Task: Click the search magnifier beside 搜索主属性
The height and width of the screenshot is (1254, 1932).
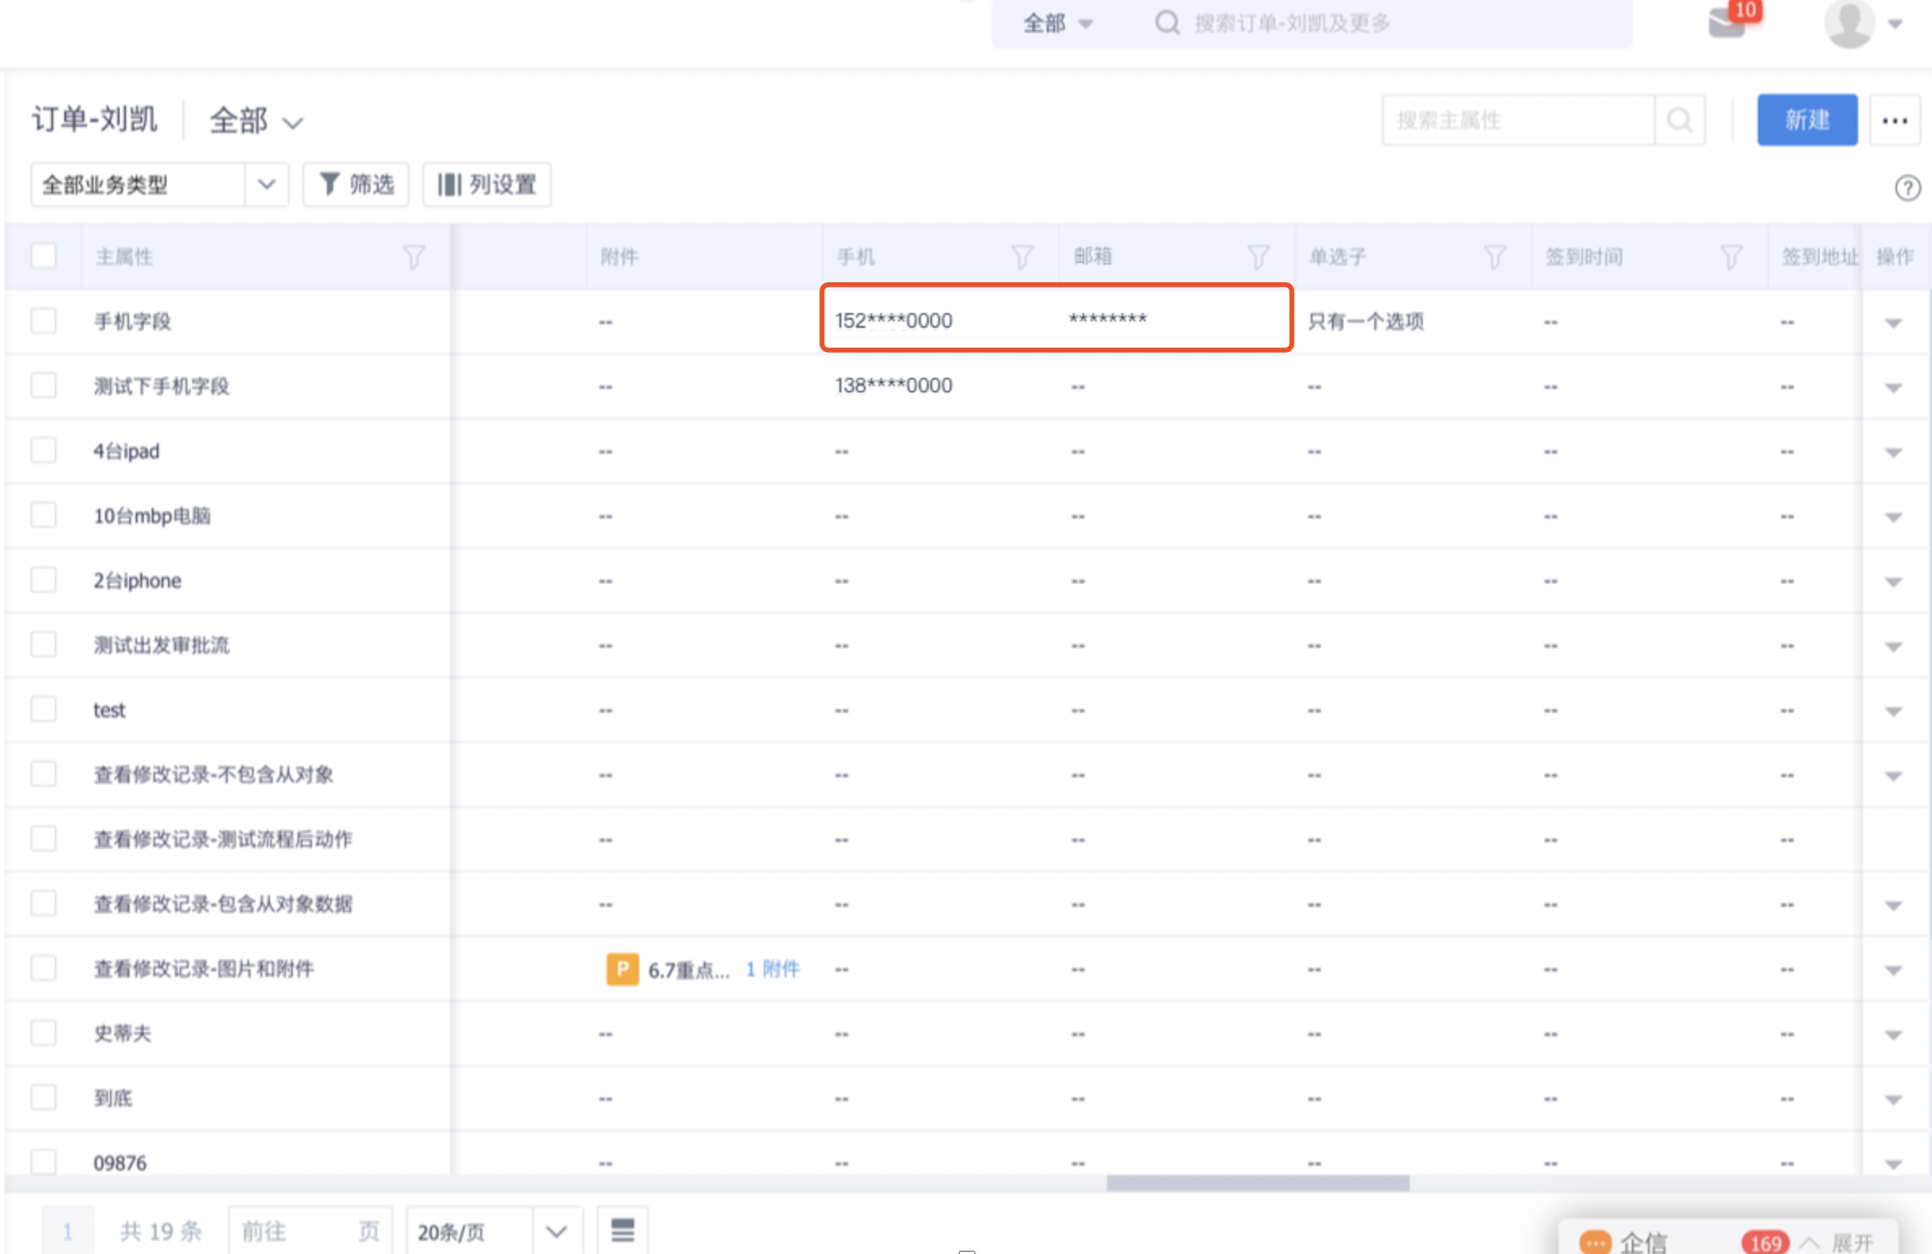Action: (x=1680, y=120)
